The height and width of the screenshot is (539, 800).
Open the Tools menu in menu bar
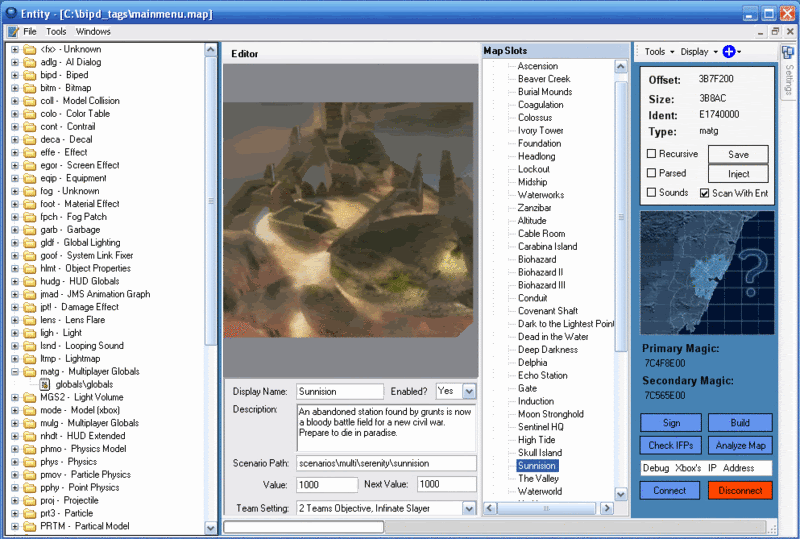coord(56,32)
